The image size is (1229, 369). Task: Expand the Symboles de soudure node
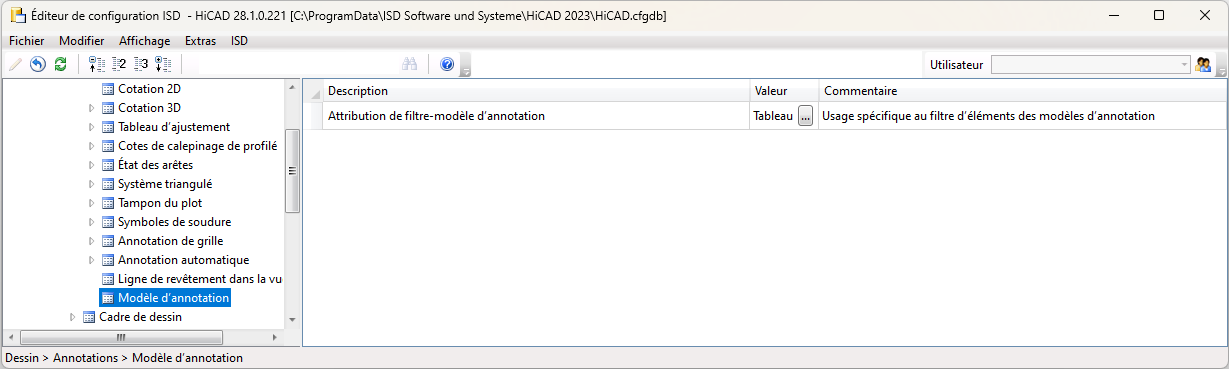92,222
